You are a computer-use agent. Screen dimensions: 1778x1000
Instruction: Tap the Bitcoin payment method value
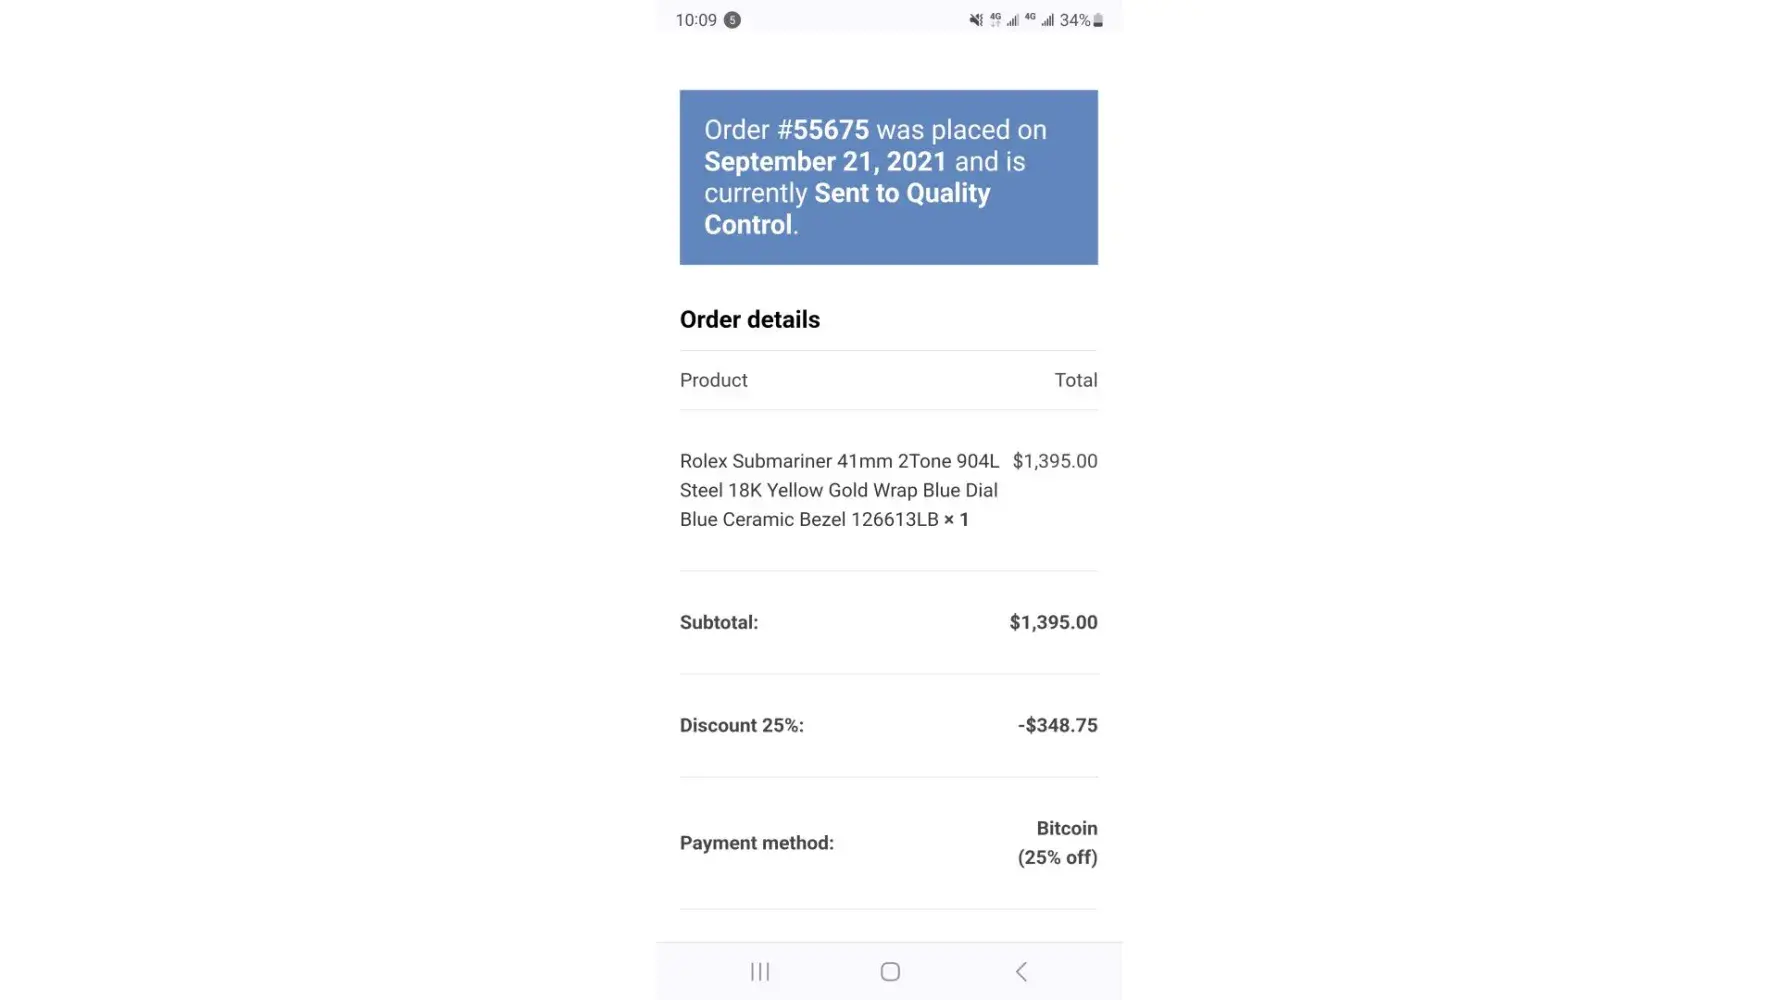1066,829
